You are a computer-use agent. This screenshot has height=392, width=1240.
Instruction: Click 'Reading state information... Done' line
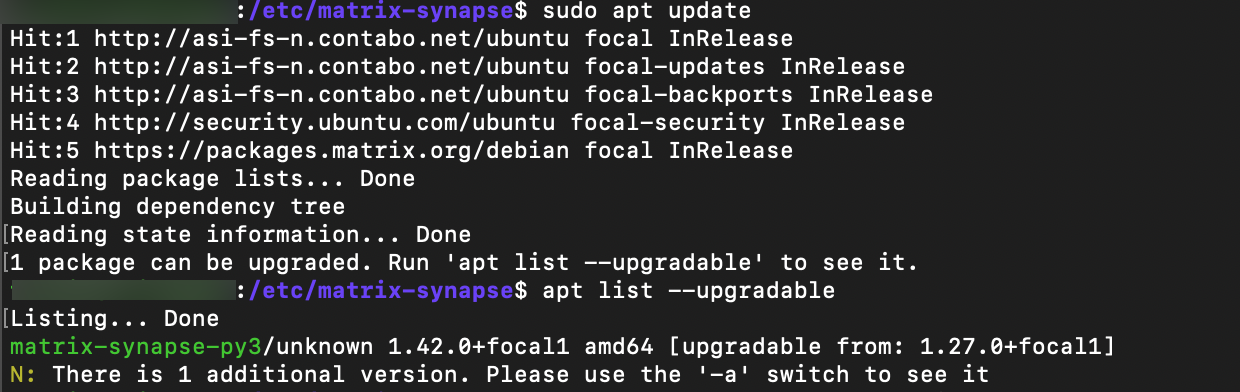coord(240,236)
